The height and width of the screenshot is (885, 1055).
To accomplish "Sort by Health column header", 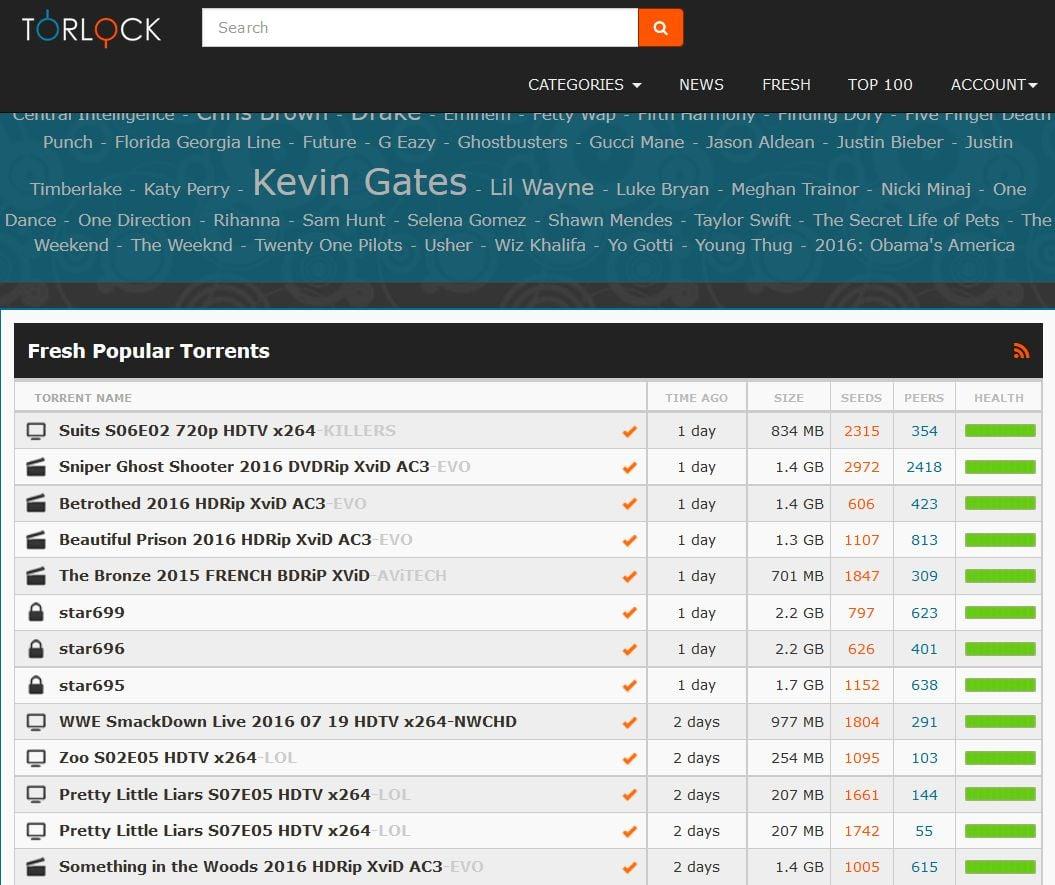I will coord(998,398).
